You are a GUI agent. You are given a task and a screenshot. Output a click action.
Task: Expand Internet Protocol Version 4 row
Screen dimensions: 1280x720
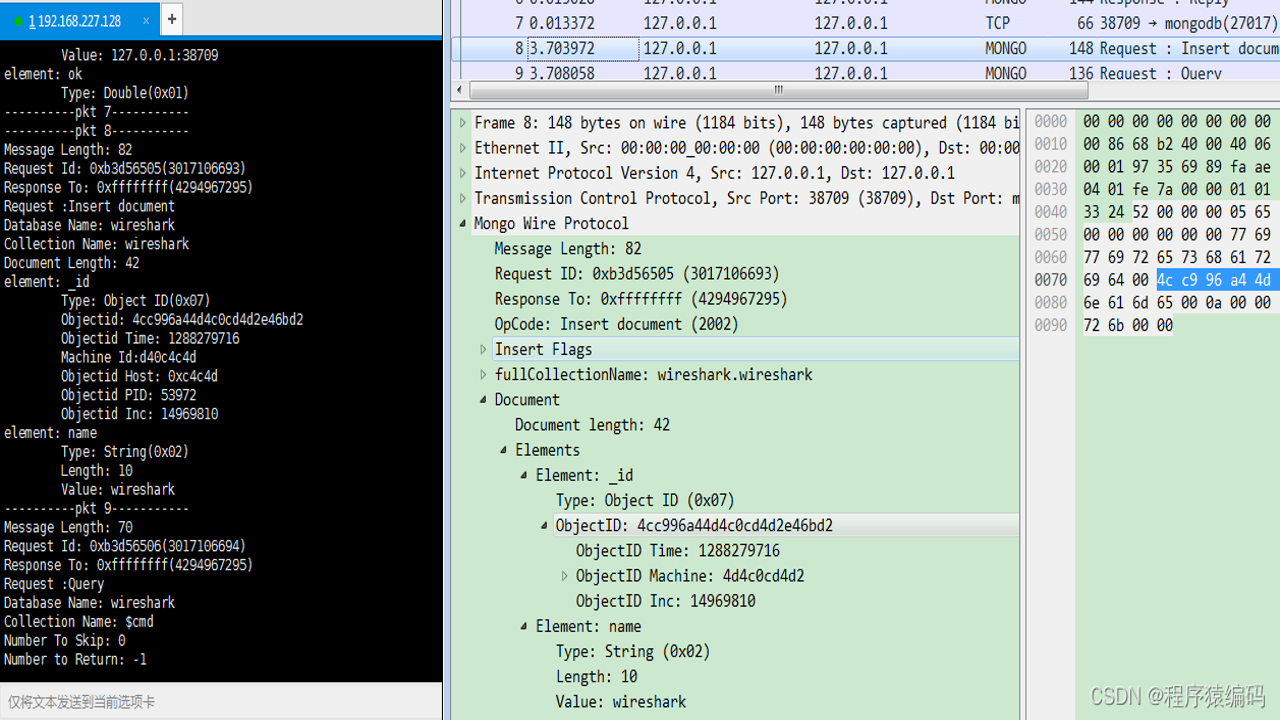463,172
